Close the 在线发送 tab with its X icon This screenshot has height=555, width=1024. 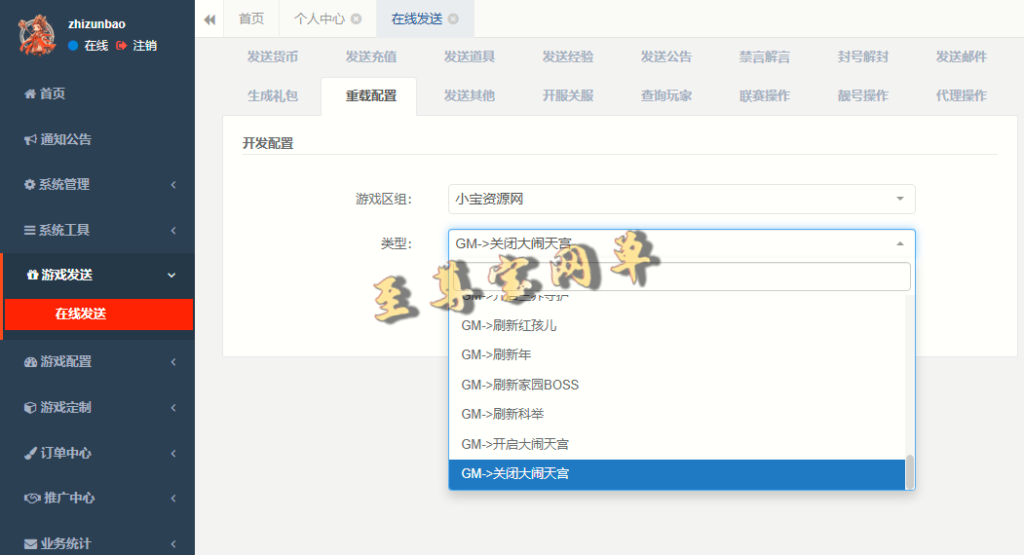(453, 19)
